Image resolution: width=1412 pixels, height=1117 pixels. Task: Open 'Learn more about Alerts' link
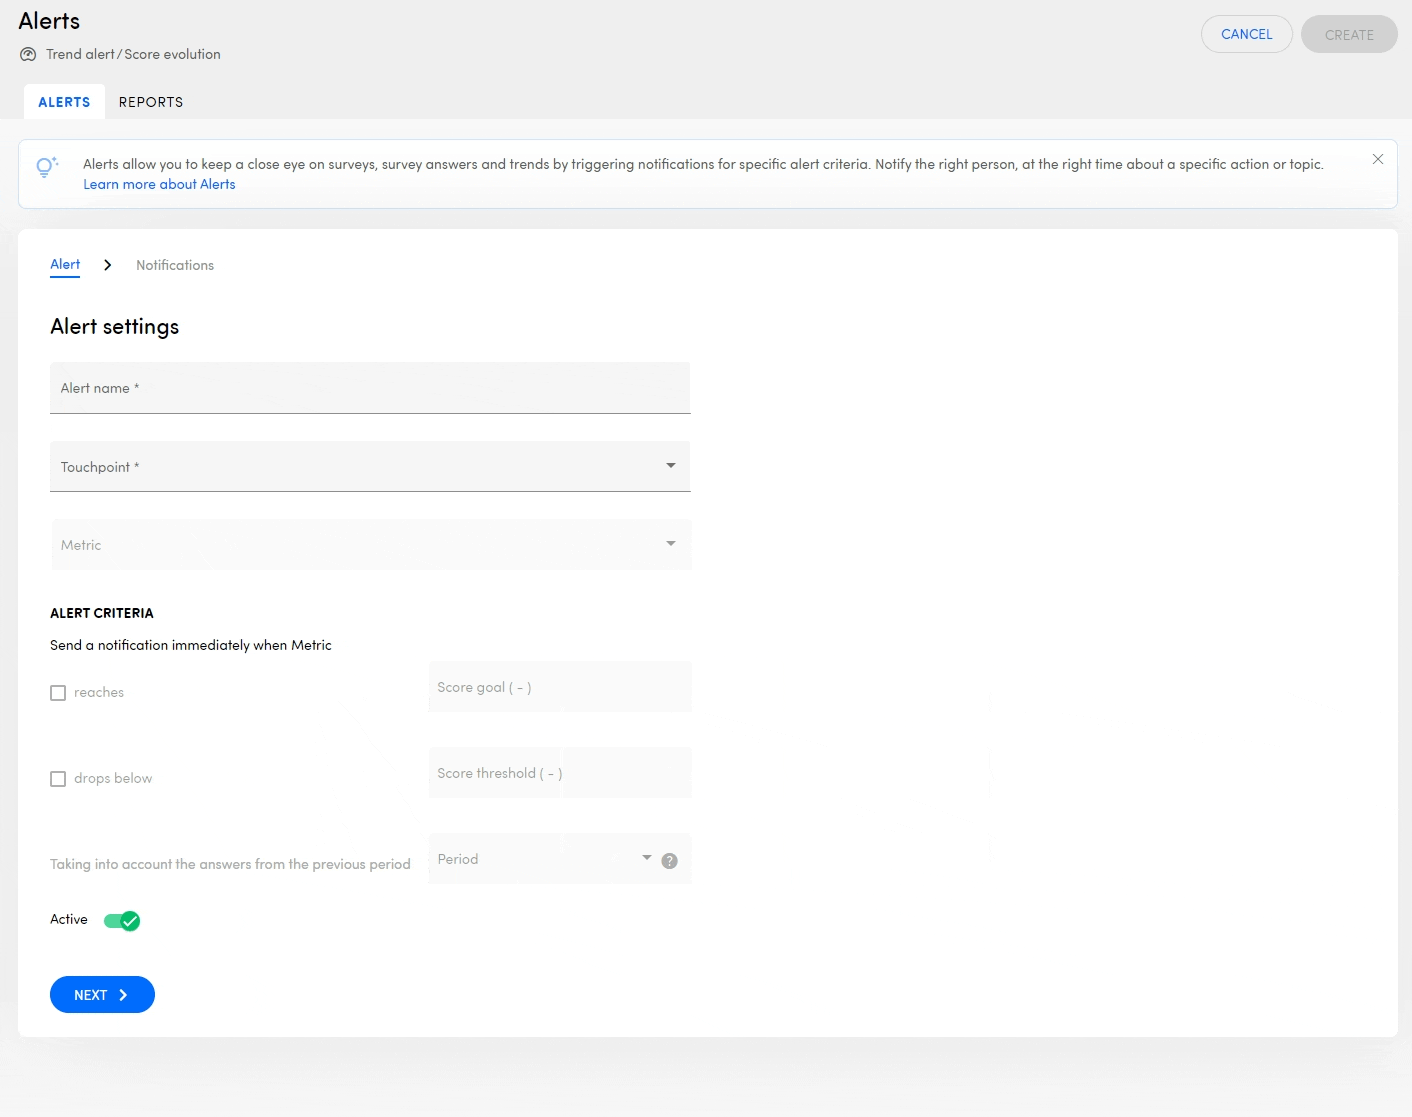pos(159,184)
